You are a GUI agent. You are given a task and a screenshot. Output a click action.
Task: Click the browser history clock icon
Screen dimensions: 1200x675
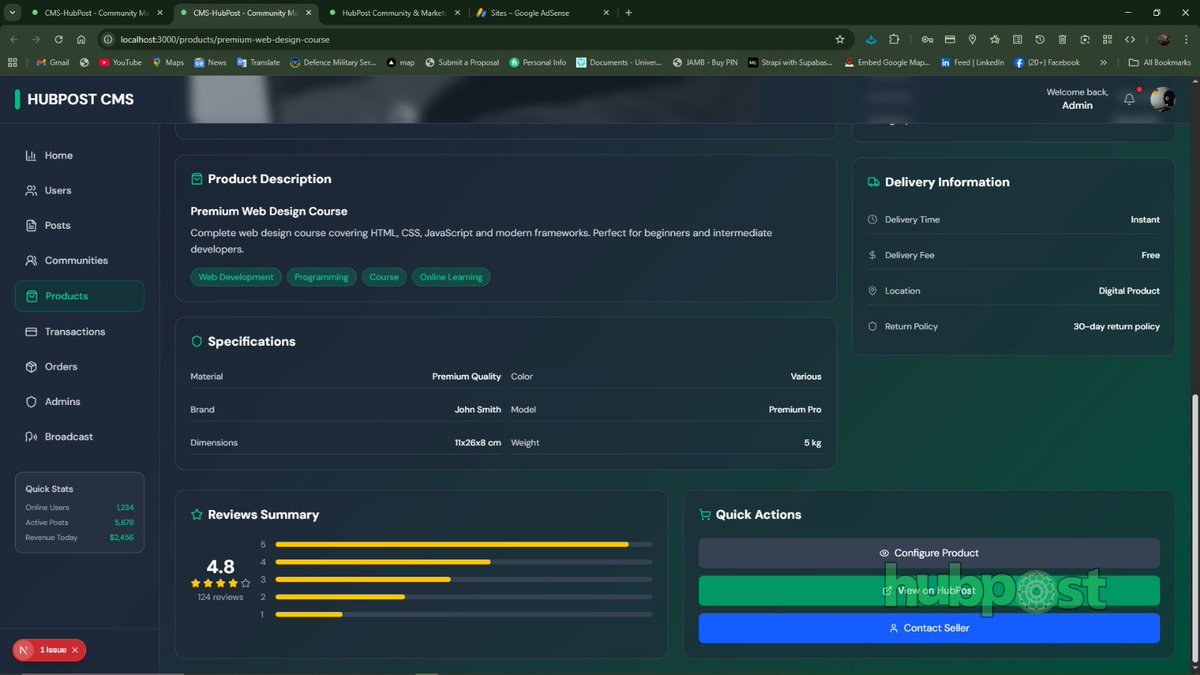1040,39
